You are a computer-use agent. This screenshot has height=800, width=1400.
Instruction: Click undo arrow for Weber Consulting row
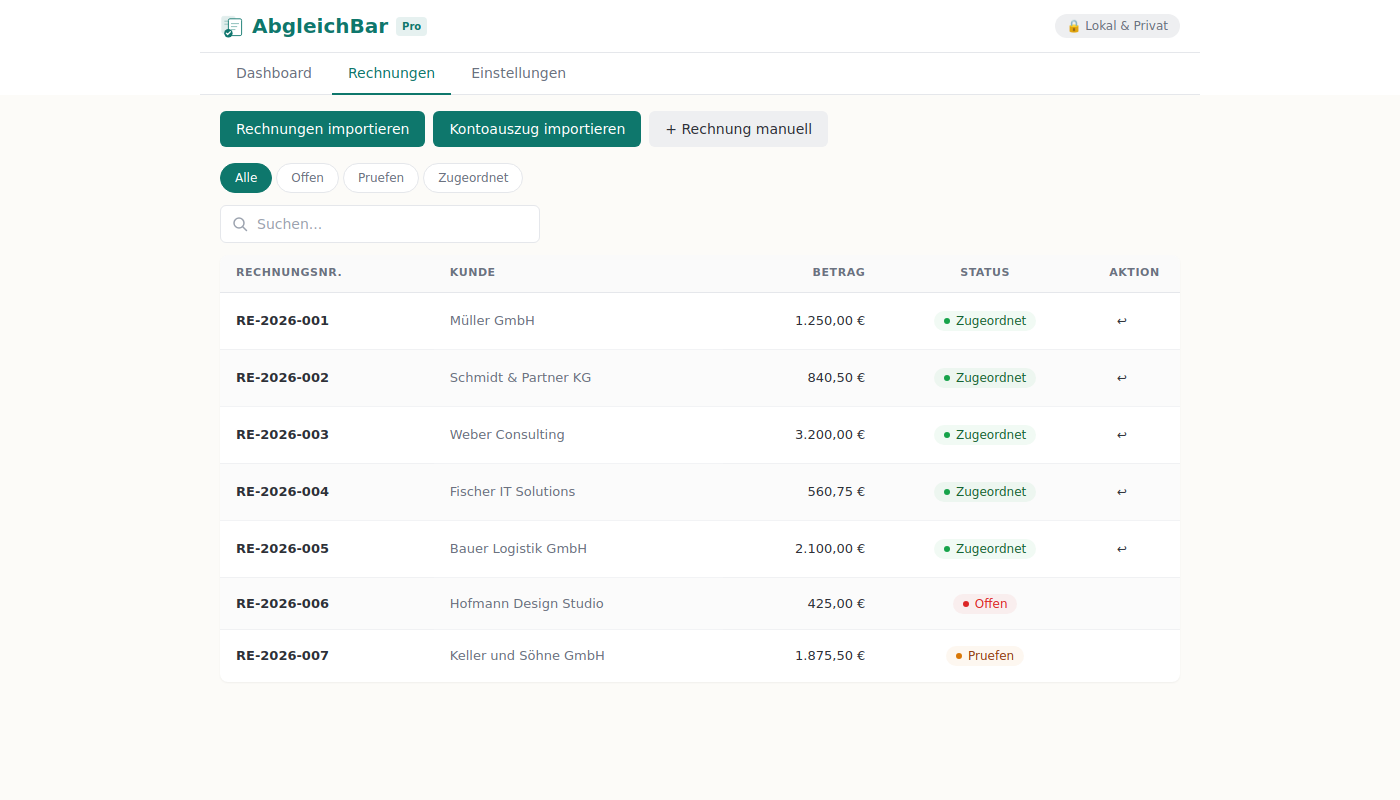point(1121,435)
